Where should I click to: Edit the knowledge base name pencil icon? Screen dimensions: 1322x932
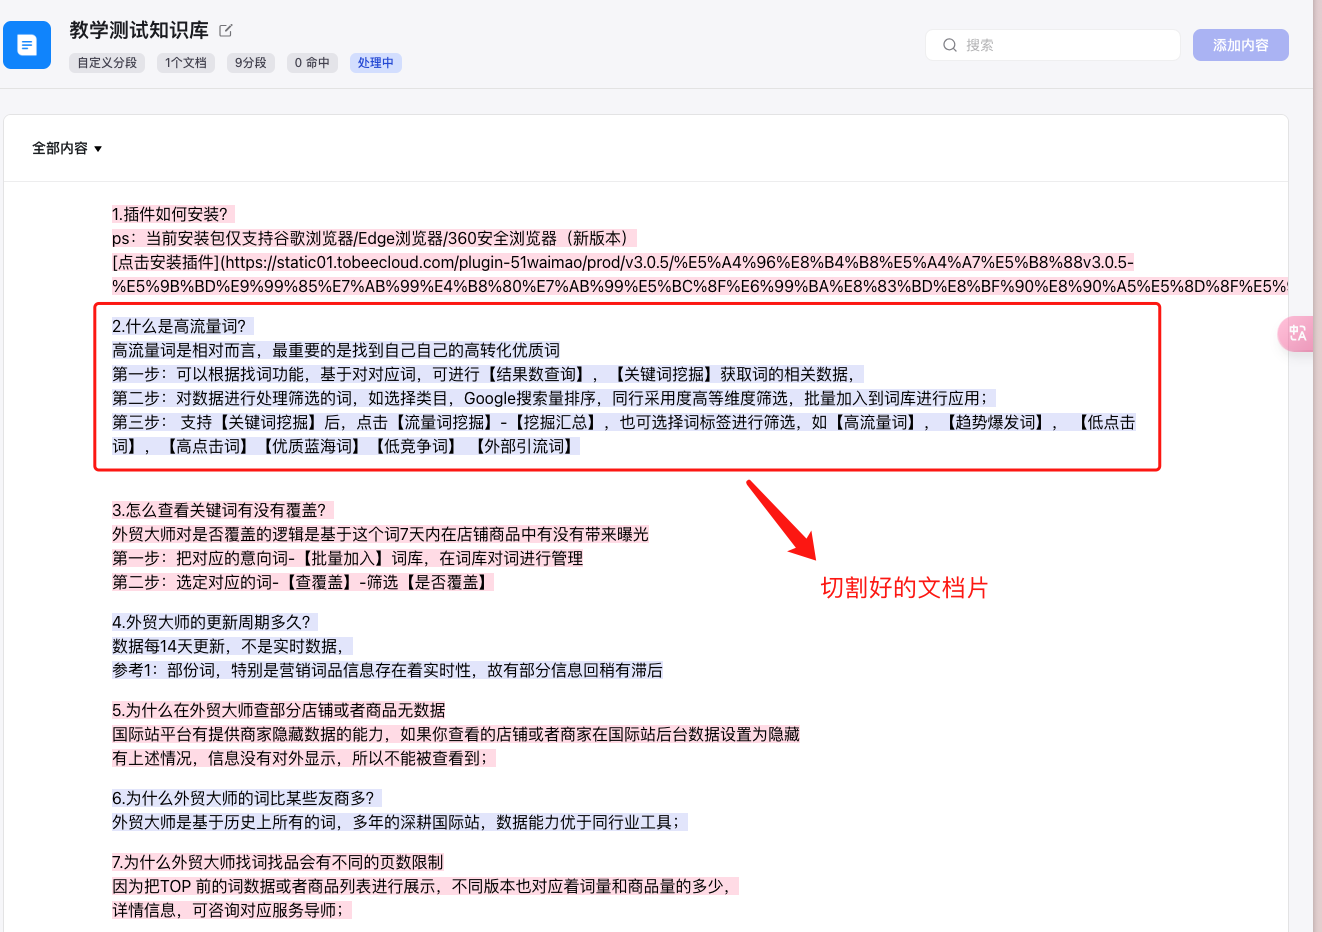pos(226,30)
